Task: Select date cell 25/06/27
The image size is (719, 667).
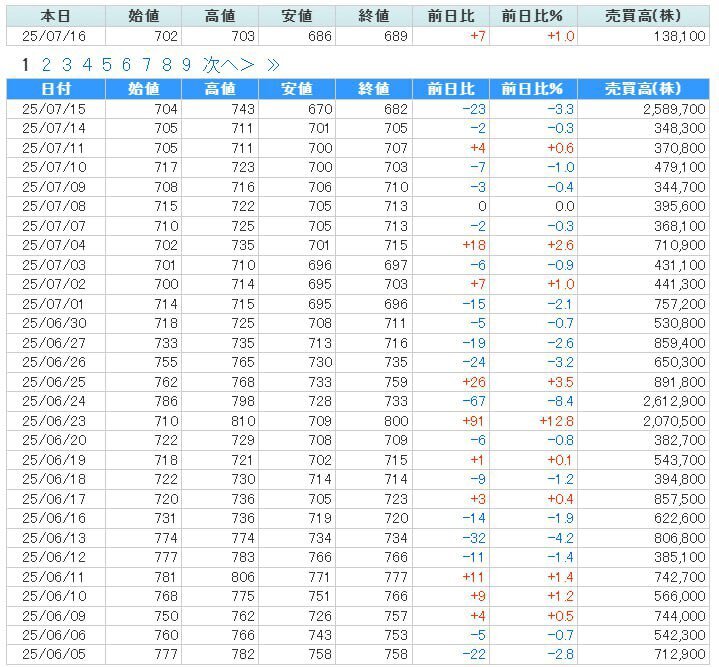Action: point(54,343)
